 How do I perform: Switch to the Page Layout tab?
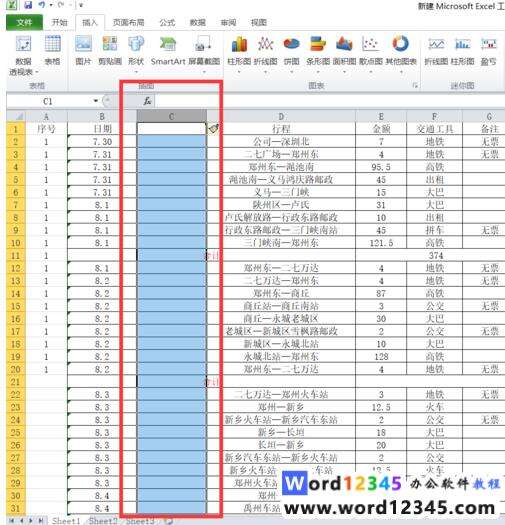point(129,22)
